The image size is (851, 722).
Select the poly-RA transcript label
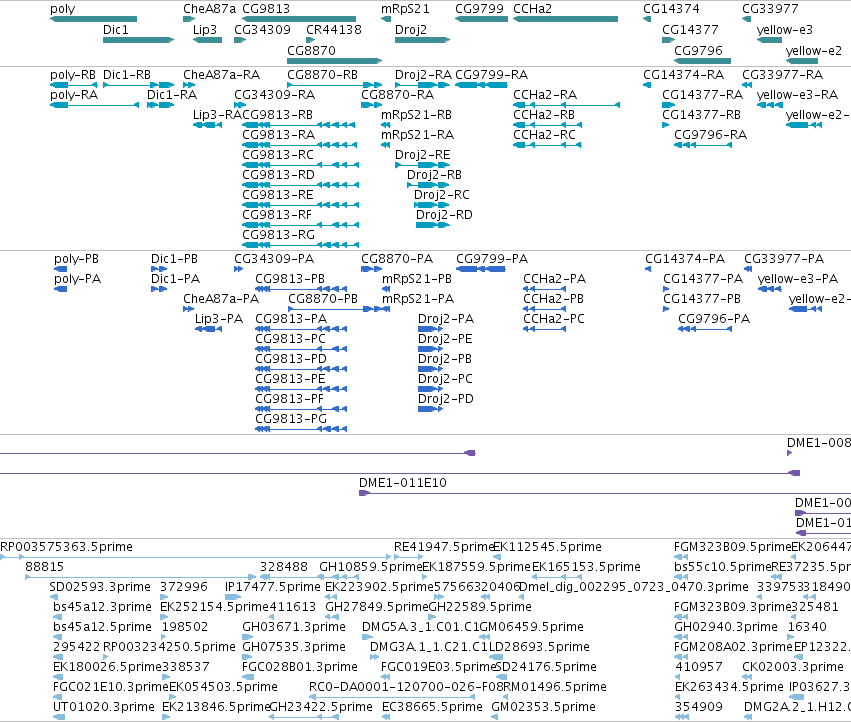pos(74,95)
